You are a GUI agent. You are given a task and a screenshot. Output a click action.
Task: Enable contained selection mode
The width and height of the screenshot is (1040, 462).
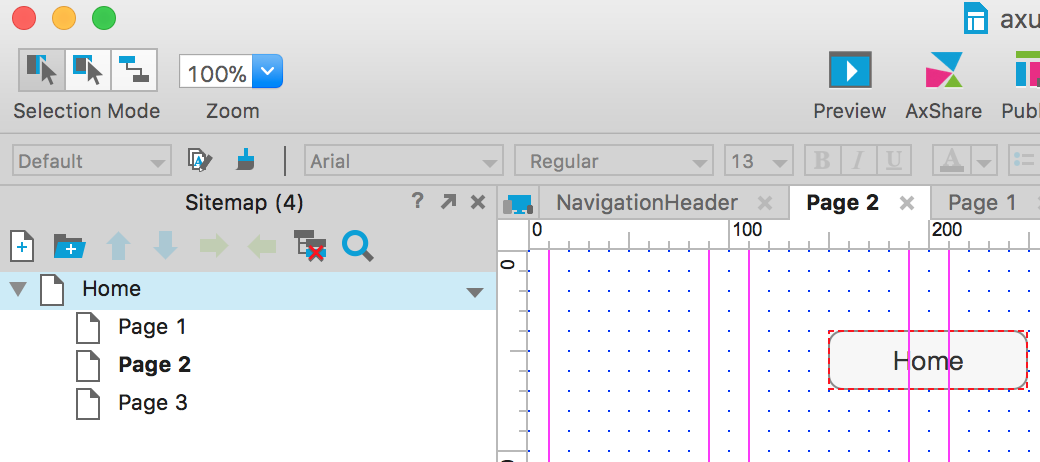click(x=87, y=70)
